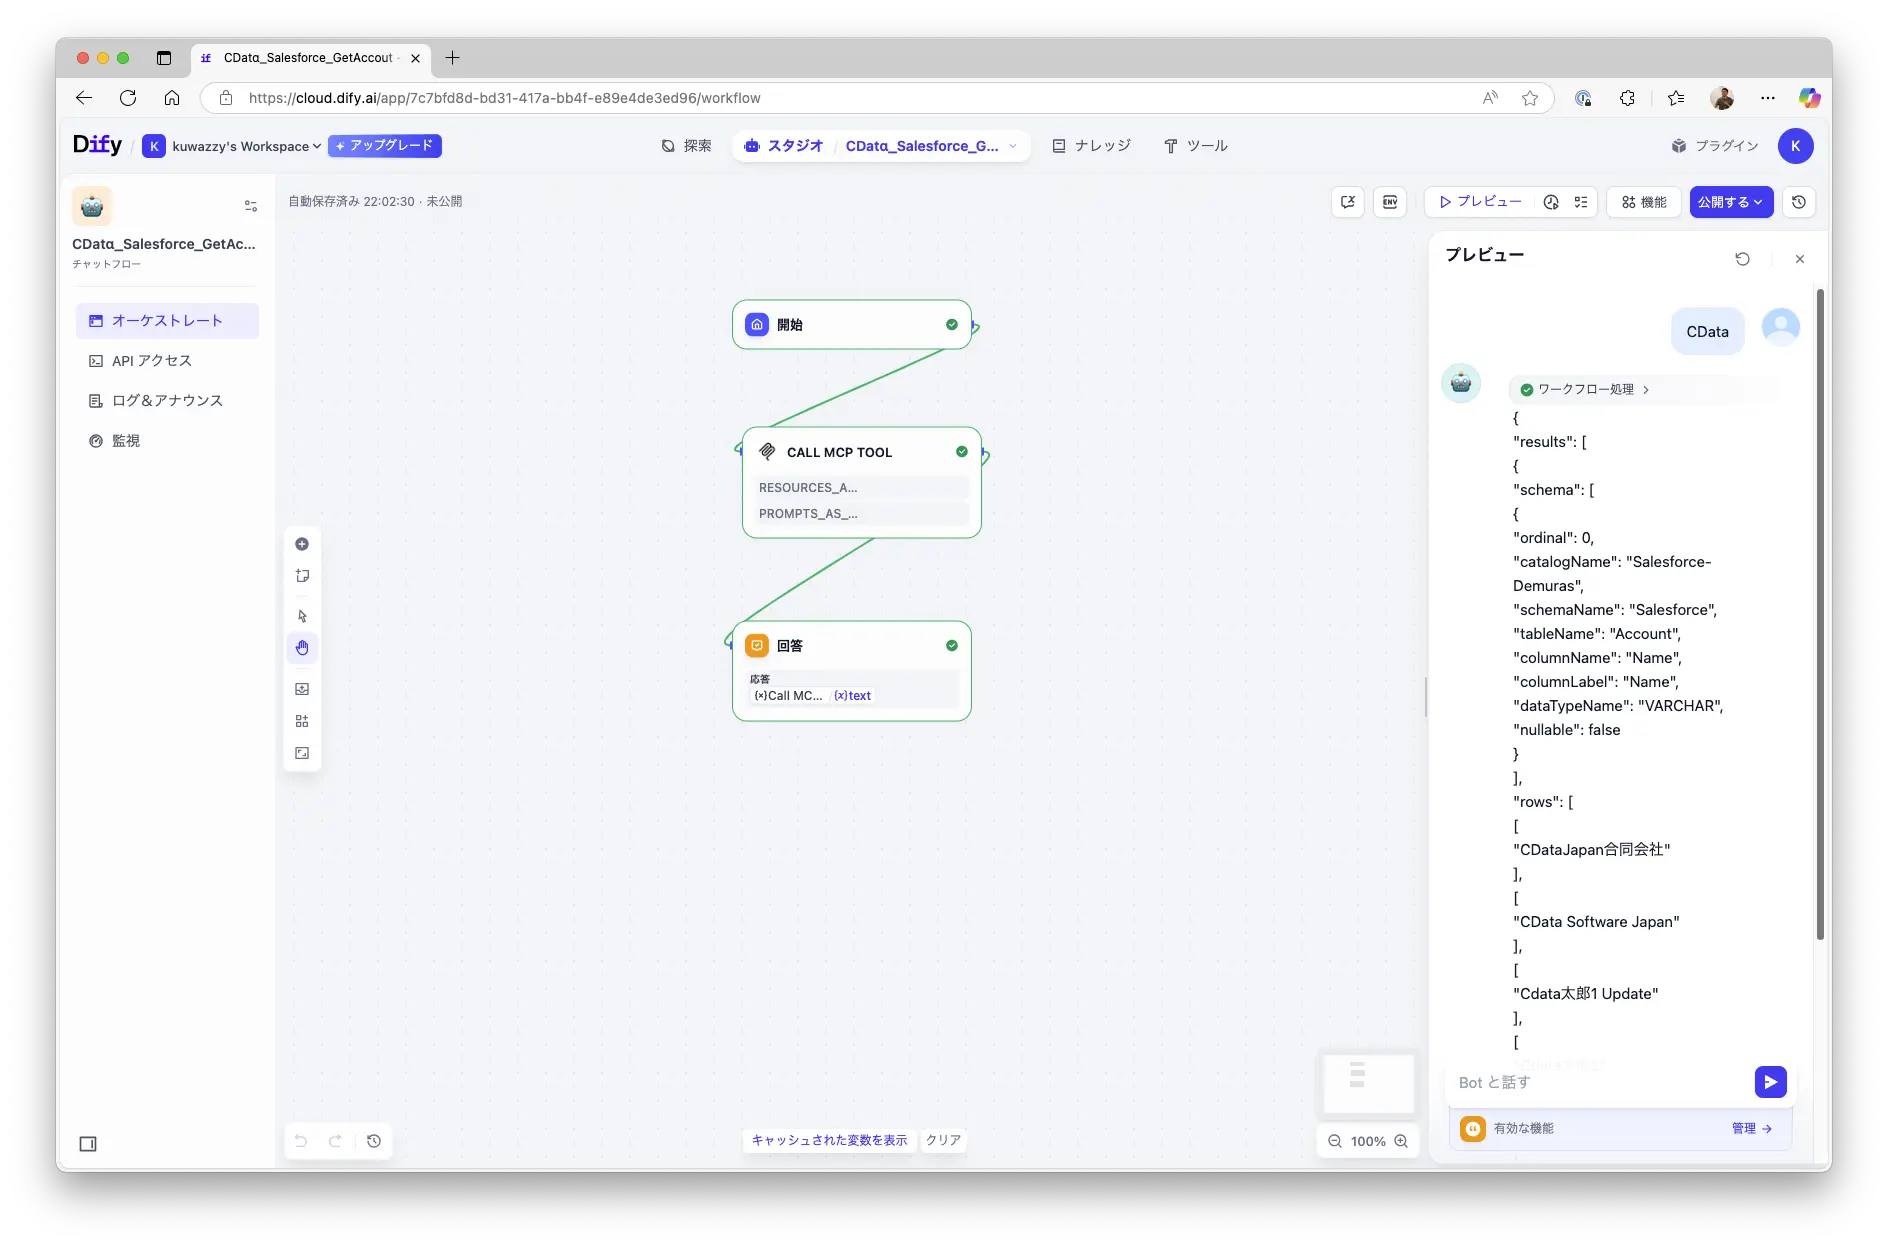Open version history in top toolbar
1888x1246 pixels.
tap(1799, 202)
